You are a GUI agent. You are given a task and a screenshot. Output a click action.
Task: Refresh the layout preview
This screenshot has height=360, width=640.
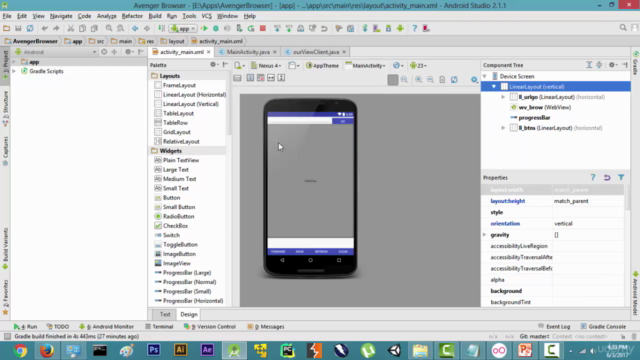(454, 80)
